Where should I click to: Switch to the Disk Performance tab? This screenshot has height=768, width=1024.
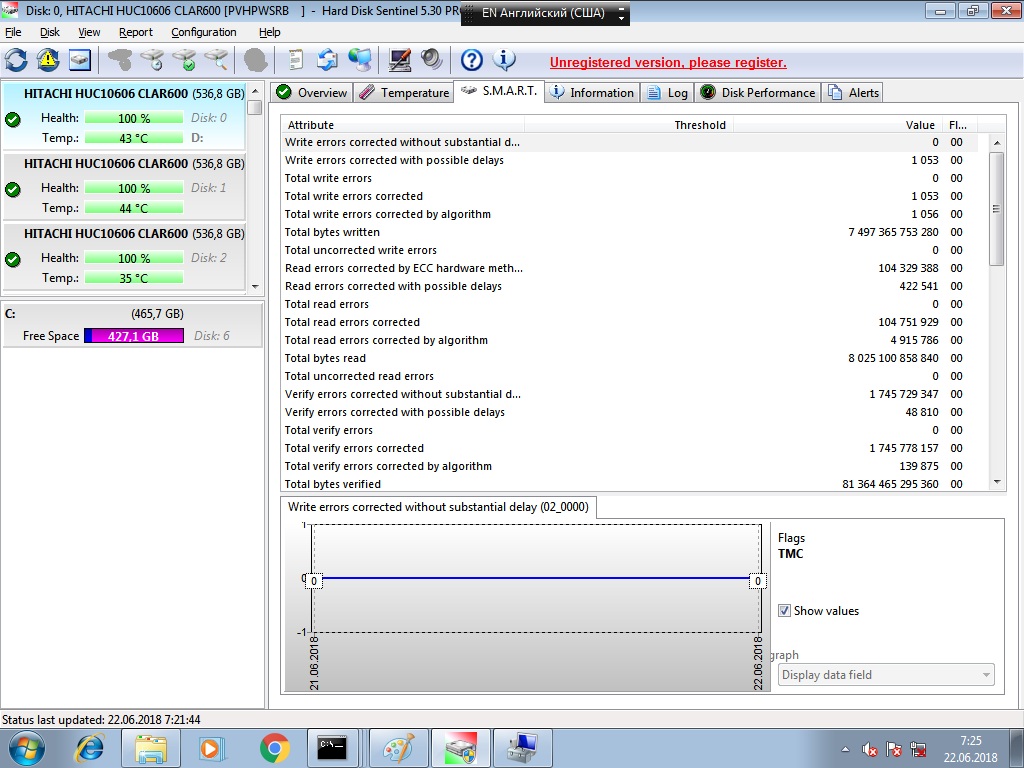click(x=758, y=92)
